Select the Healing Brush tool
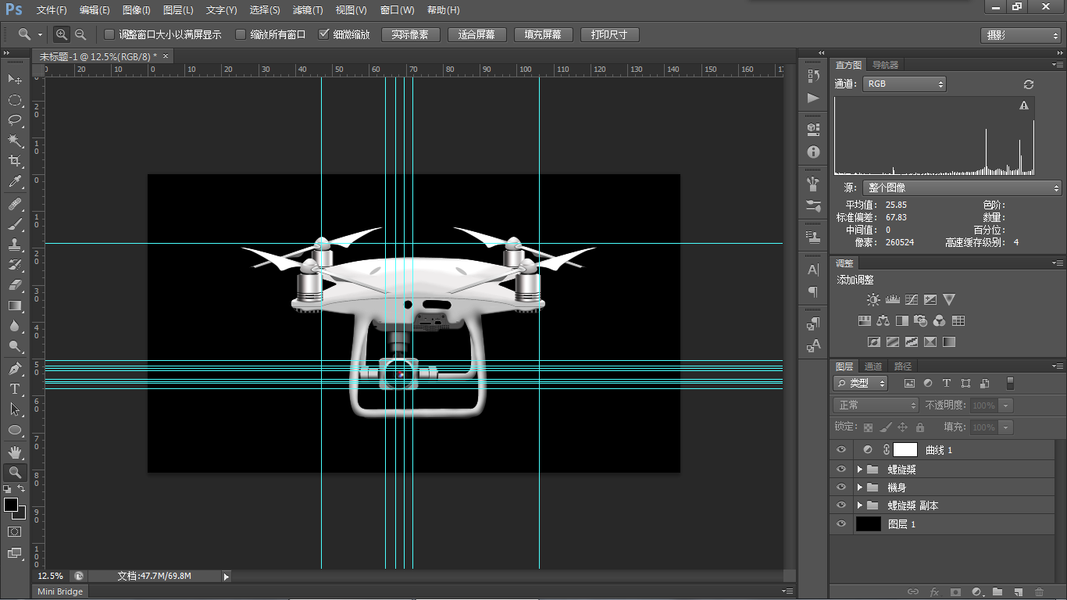1067x600 pixels. 14,204
